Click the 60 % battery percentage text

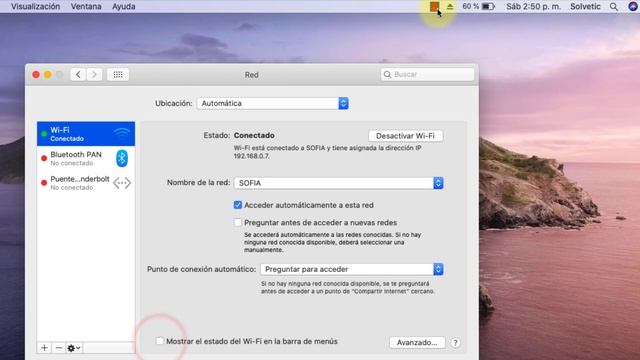[x=471, y=7]
